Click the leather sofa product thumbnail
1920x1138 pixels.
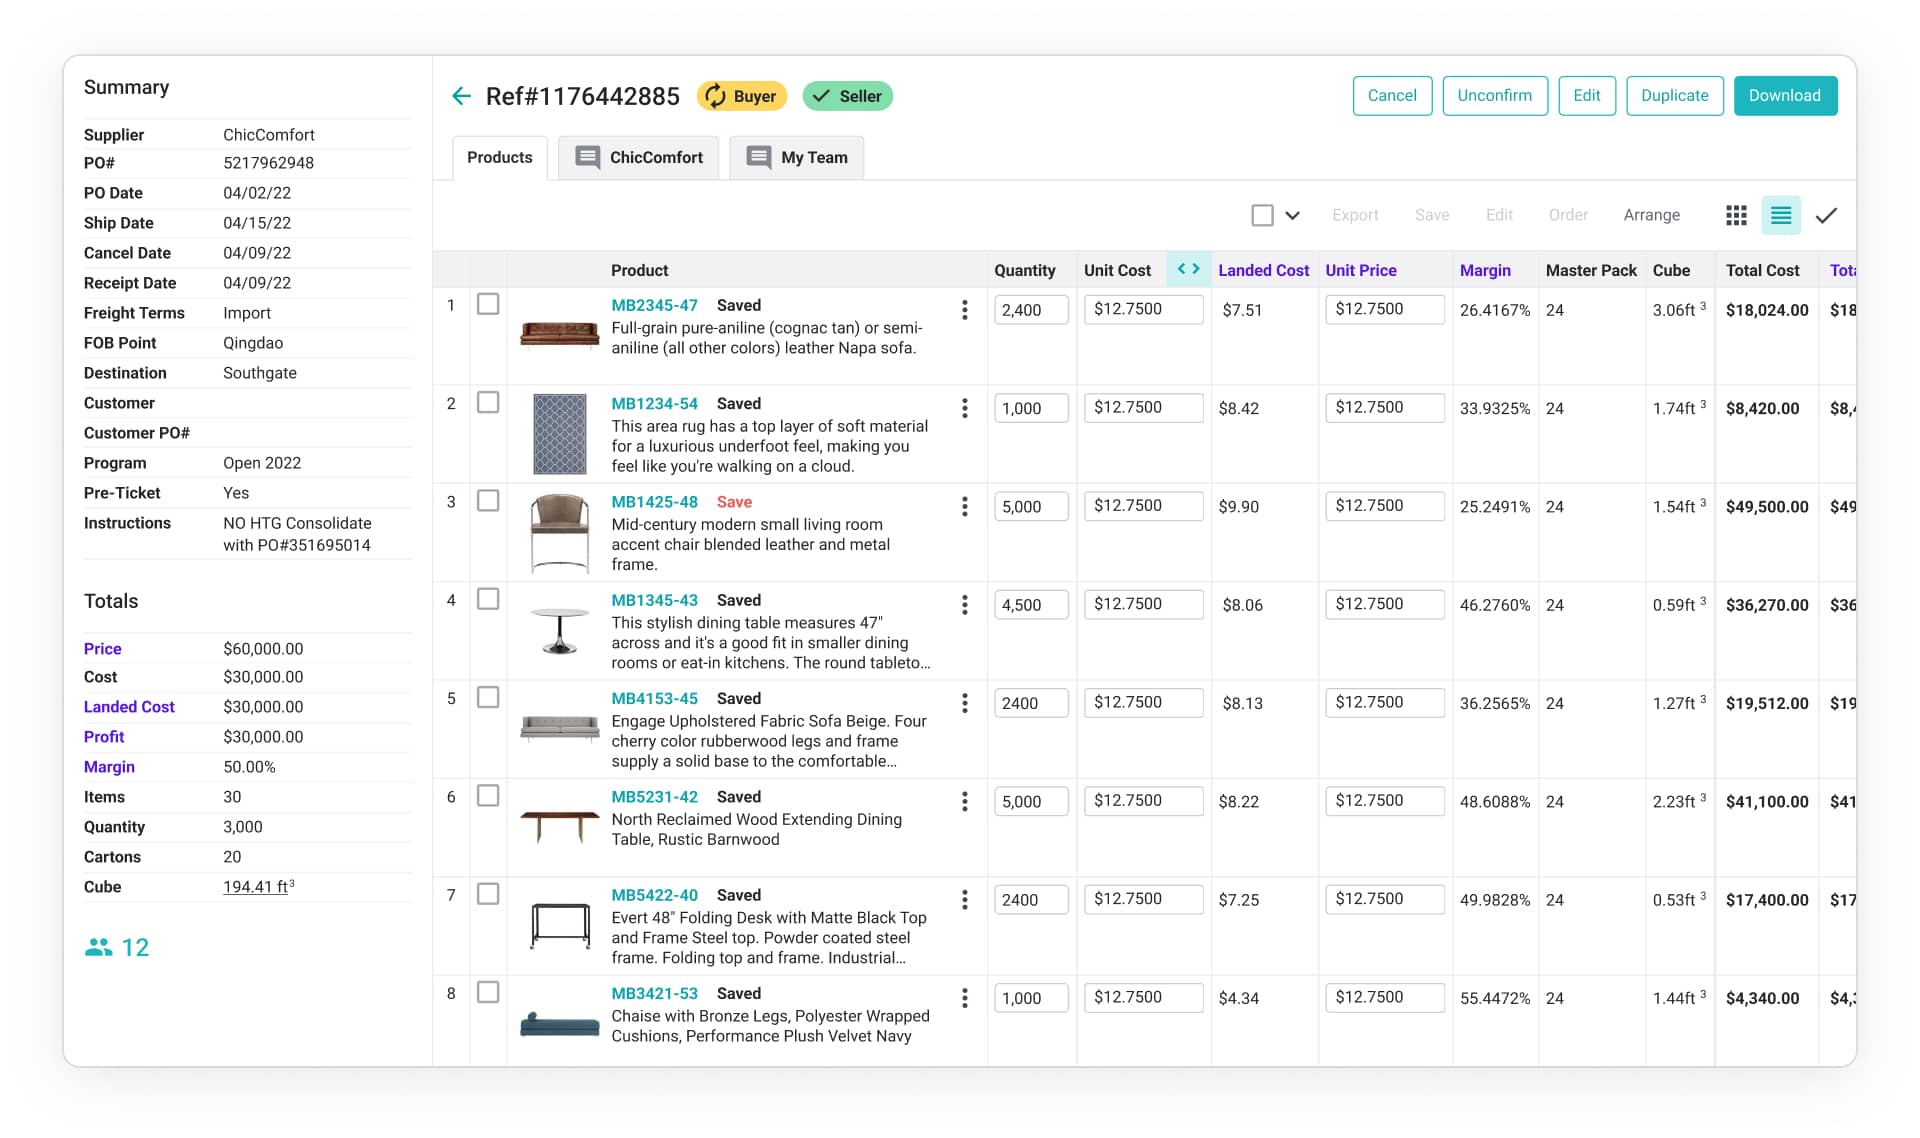pyautogui.click(x=559, y=333)
